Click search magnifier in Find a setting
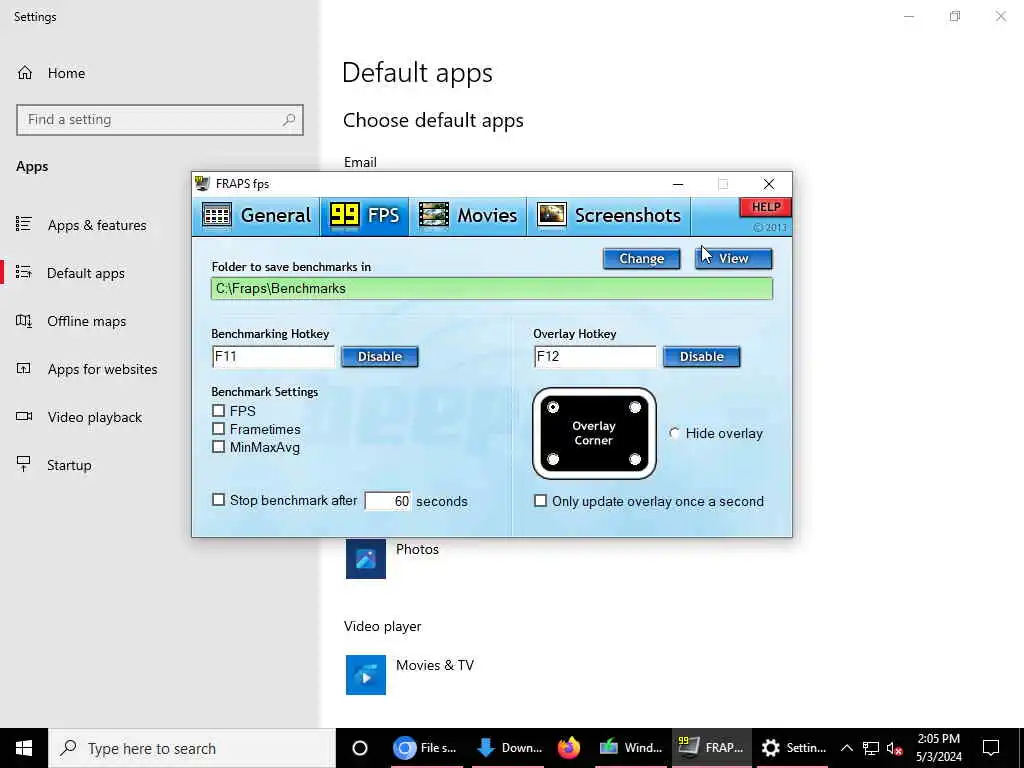This screenshot has height=768, width=1024. 289,120
